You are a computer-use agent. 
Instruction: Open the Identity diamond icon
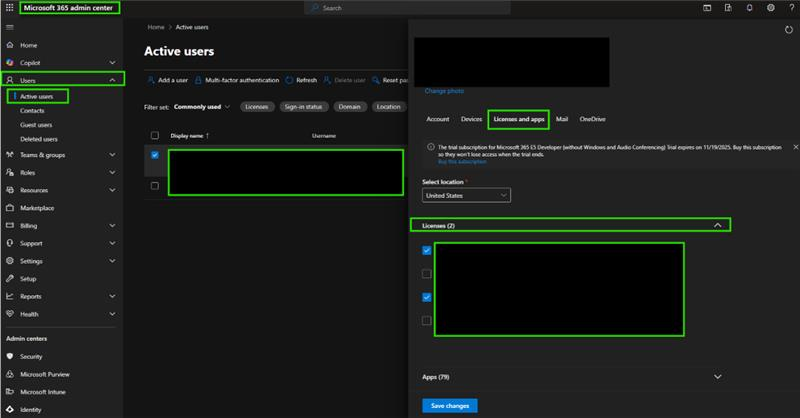[10, 409]
